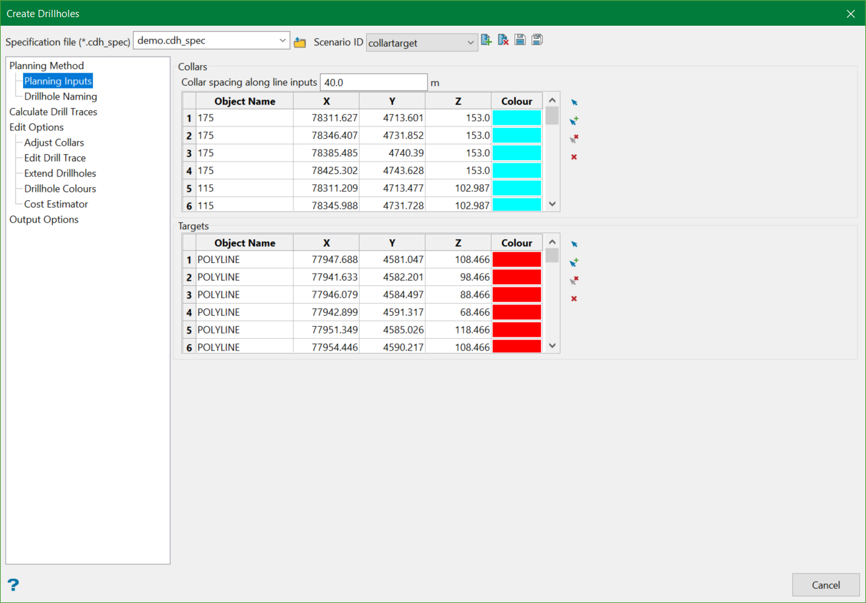Click the delete scenario icon
This screenshot has height=603, width=866.
pyautogui.click(x=503, y=41)
